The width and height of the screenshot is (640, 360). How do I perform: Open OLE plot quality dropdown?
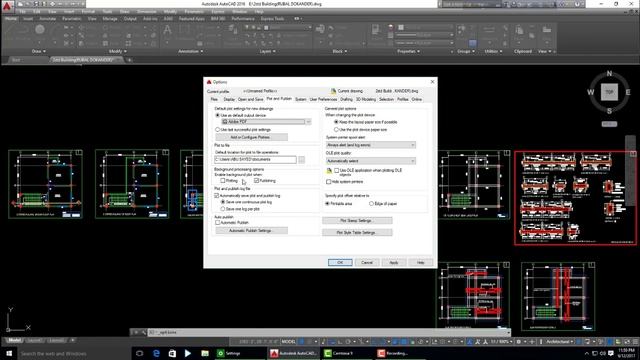click(371, 161)
